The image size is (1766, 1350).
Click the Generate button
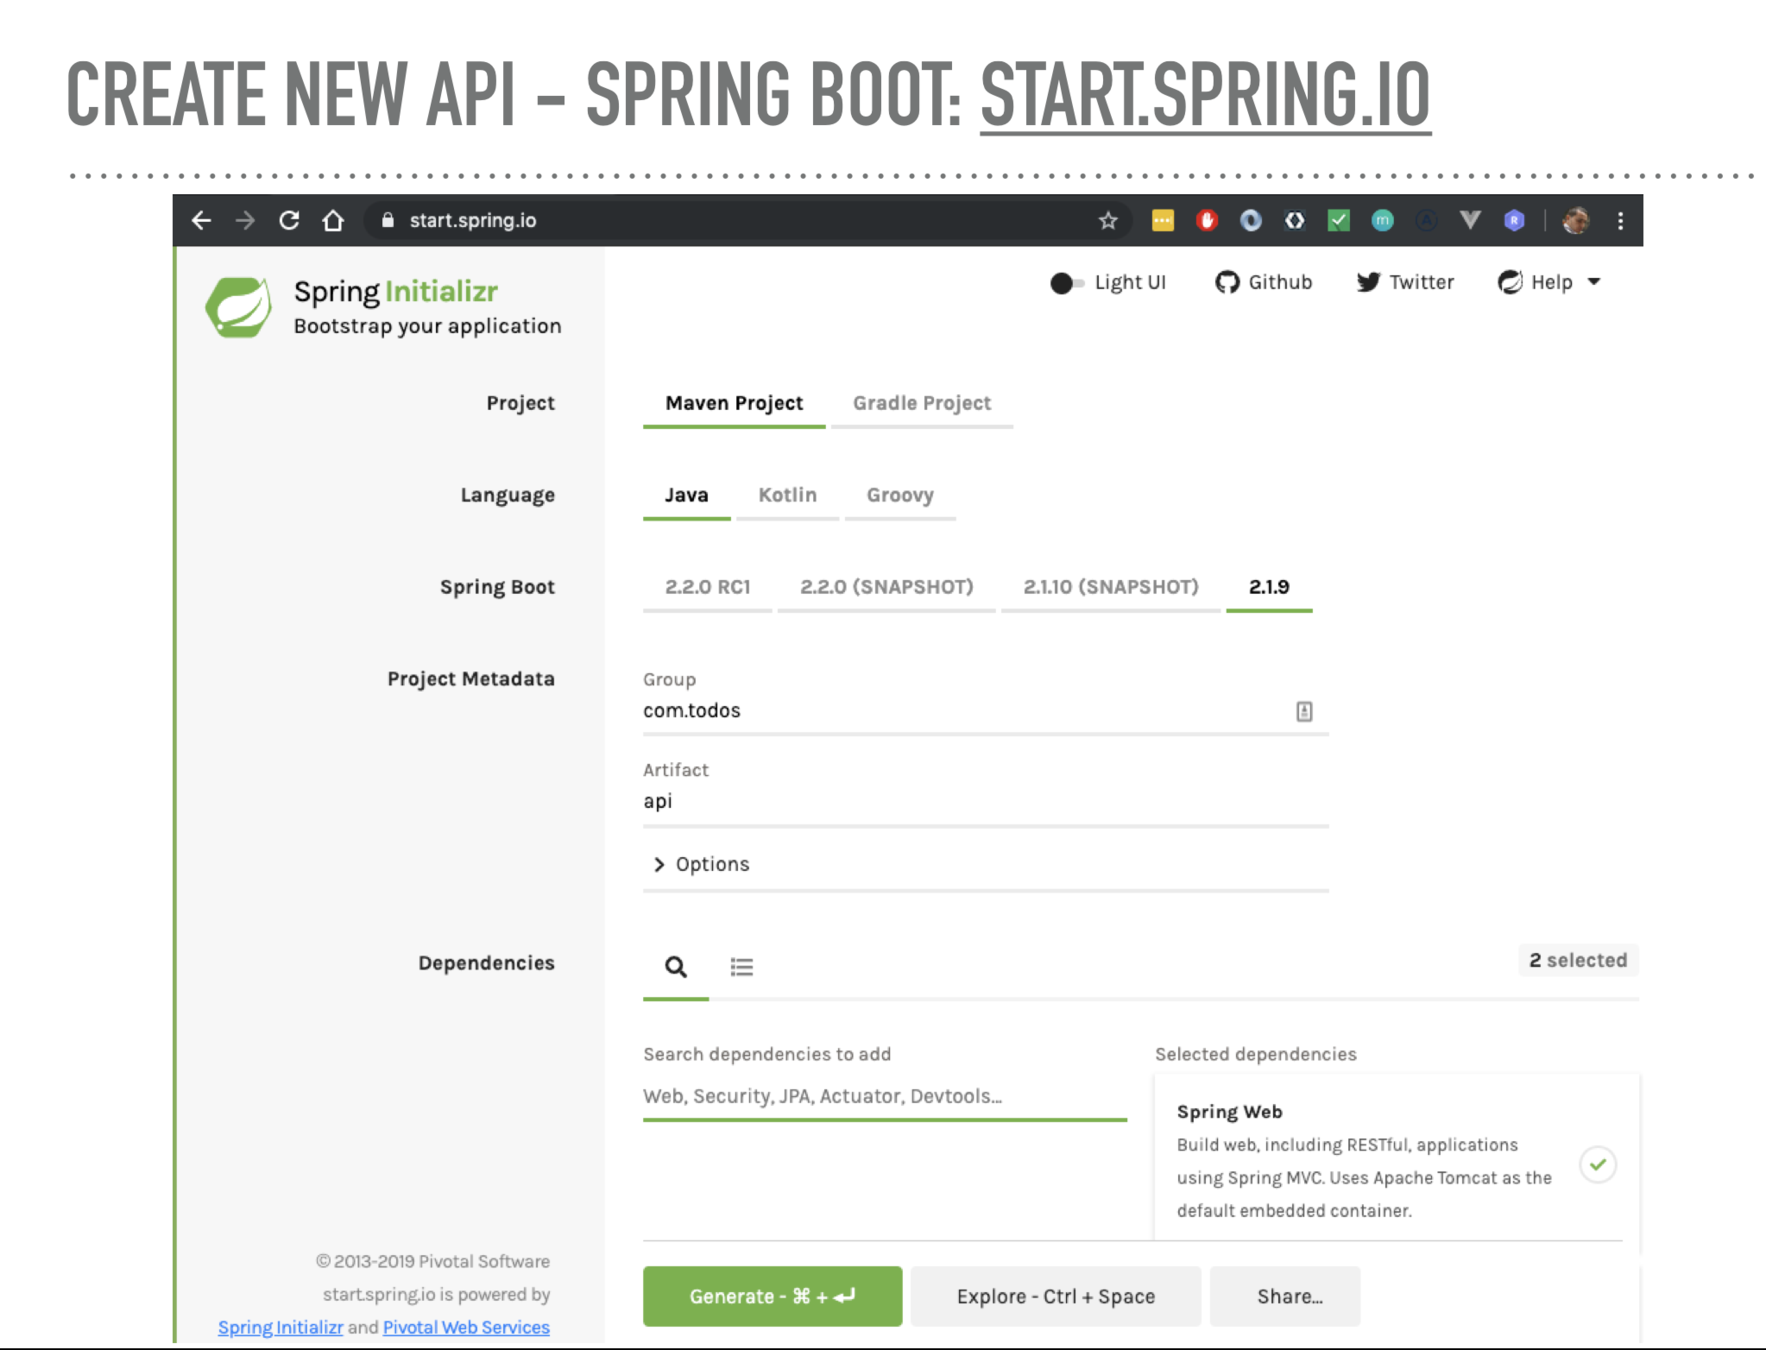coord(772,1296)
